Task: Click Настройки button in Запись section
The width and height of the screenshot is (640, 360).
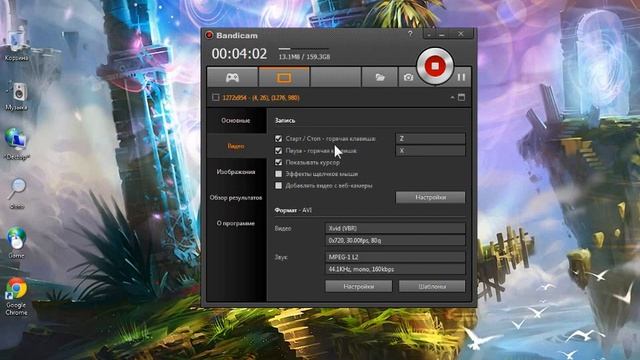Action: point(430,198)
